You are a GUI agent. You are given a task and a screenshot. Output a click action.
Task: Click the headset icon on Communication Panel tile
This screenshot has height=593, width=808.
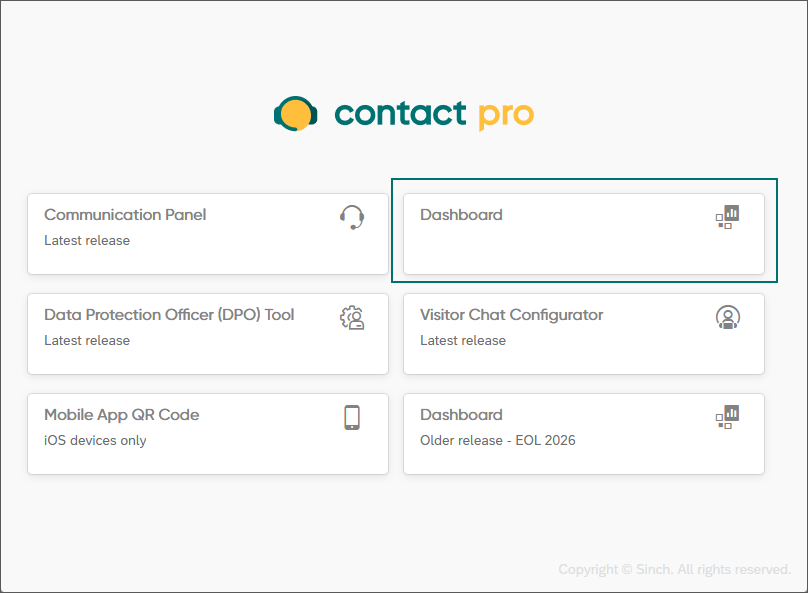coord(352,217)
